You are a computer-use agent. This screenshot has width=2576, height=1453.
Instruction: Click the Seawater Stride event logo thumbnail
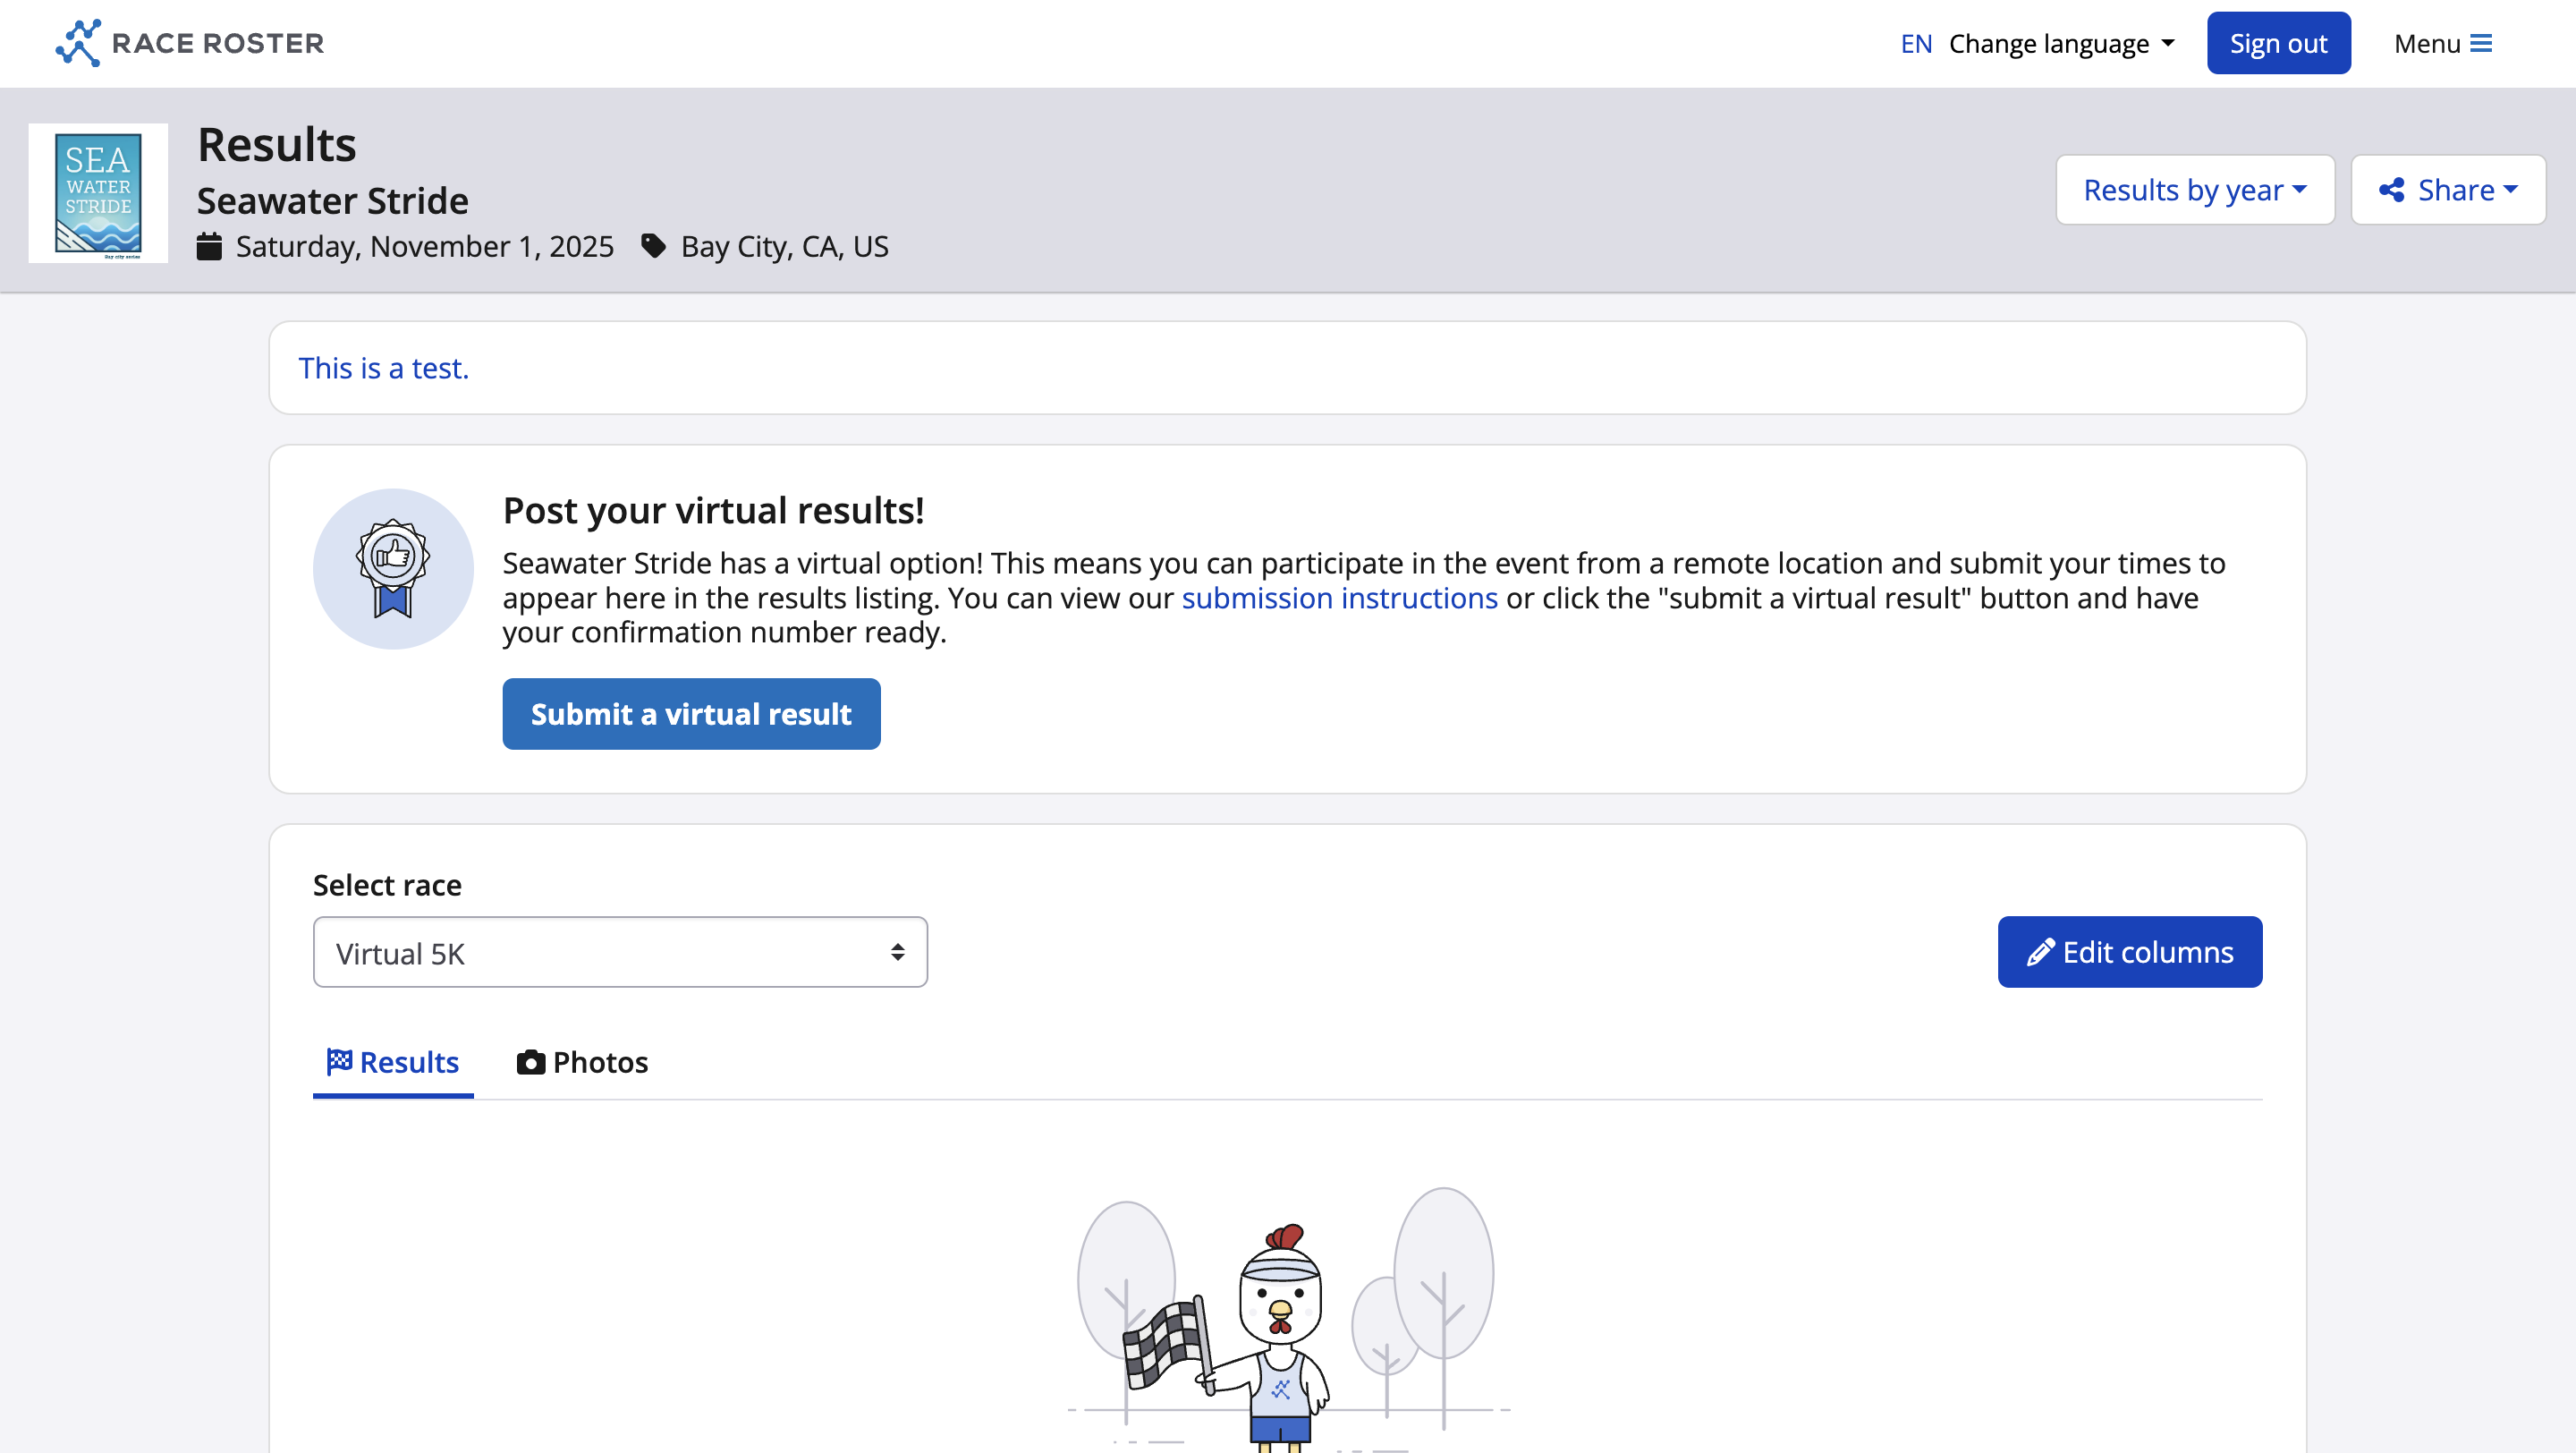click(x=98, y=193)
